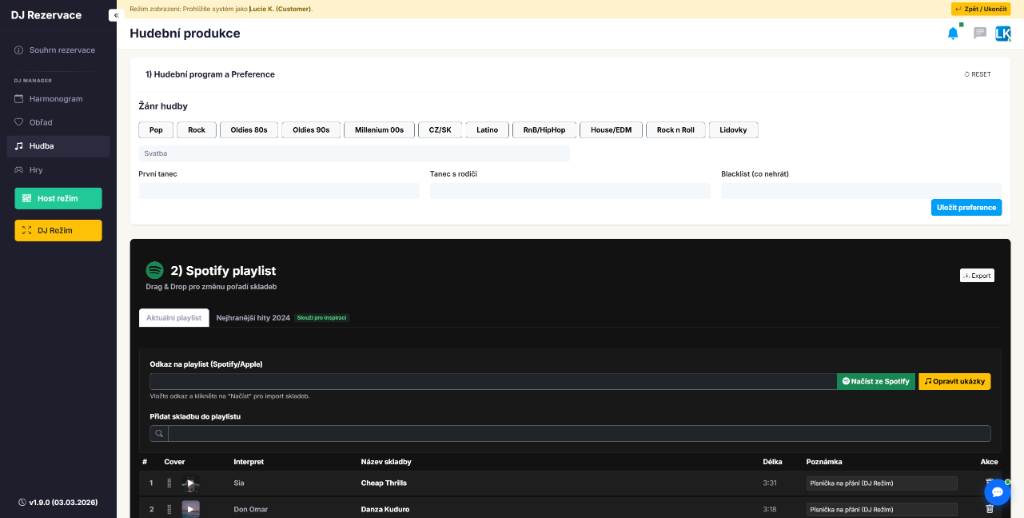
Task: Click the Export playlist button
Action: [x=977, y=276]
